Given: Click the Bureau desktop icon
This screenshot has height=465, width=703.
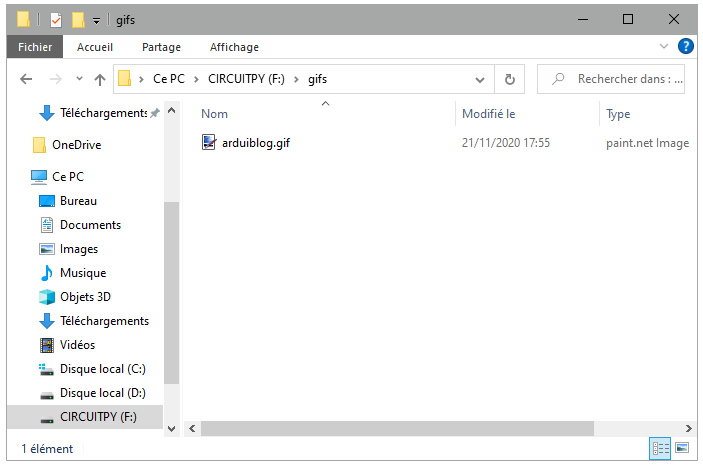Looking at the screenshot, I should 47,201.
